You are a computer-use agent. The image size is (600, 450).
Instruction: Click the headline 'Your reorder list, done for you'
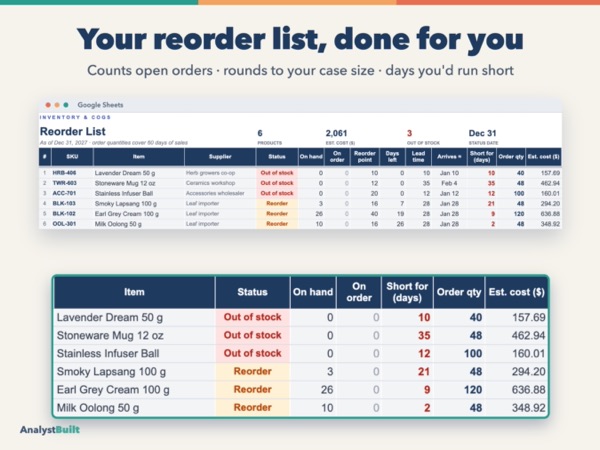300,40
